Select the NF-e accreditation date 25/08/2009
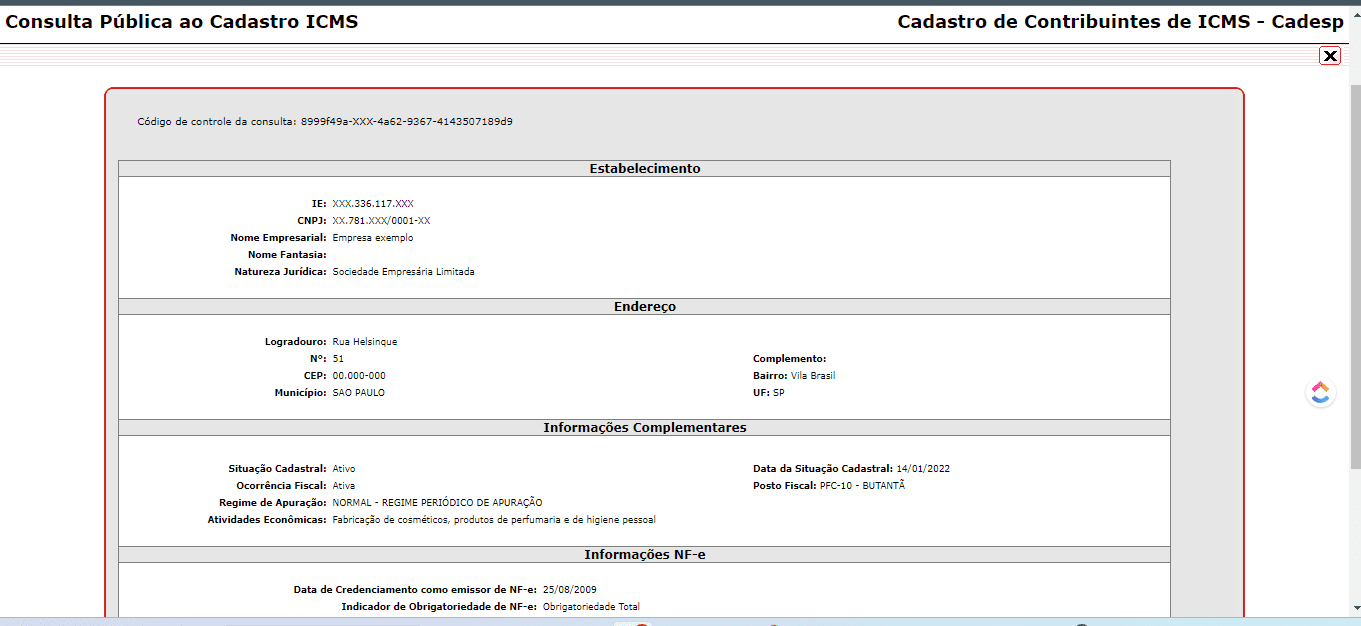 [569, 590]
